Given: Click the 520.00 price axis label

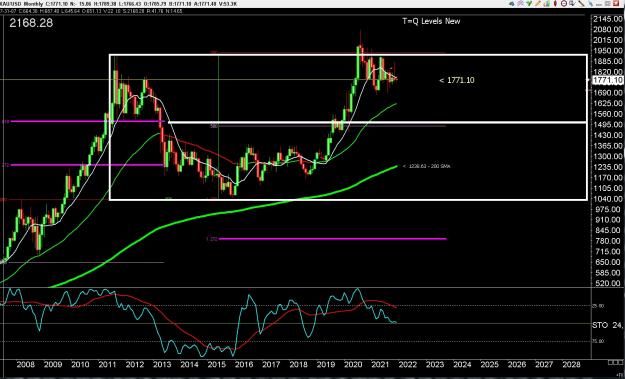Looking at the screenshot, I should [608, 283].
